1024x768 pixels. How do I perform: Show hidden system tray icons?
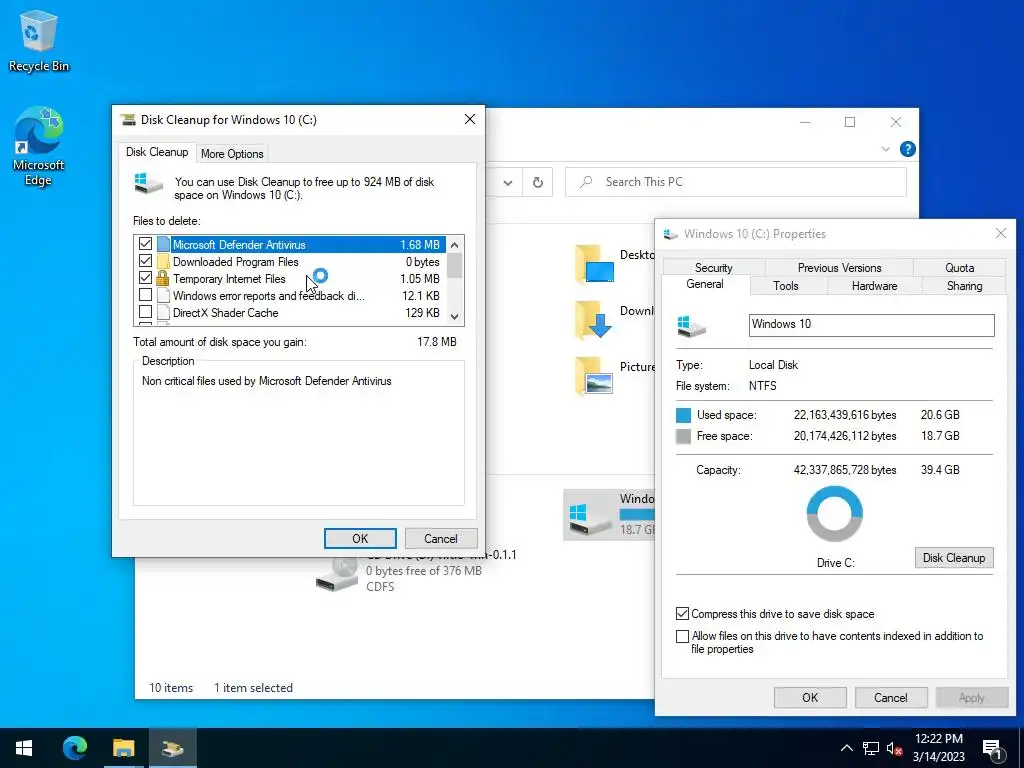point(846,748)
